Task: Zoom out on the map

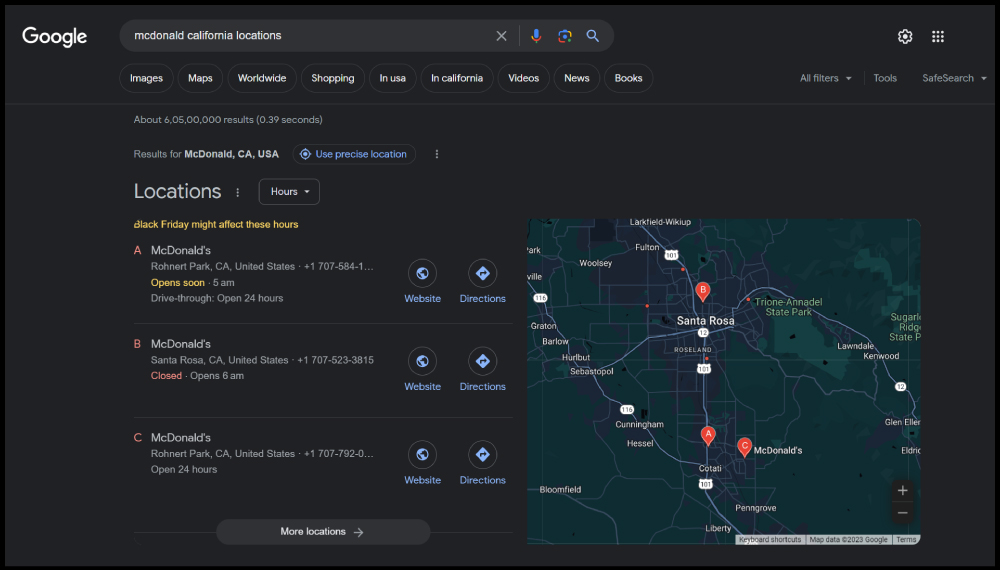Action: coord(902,513)
